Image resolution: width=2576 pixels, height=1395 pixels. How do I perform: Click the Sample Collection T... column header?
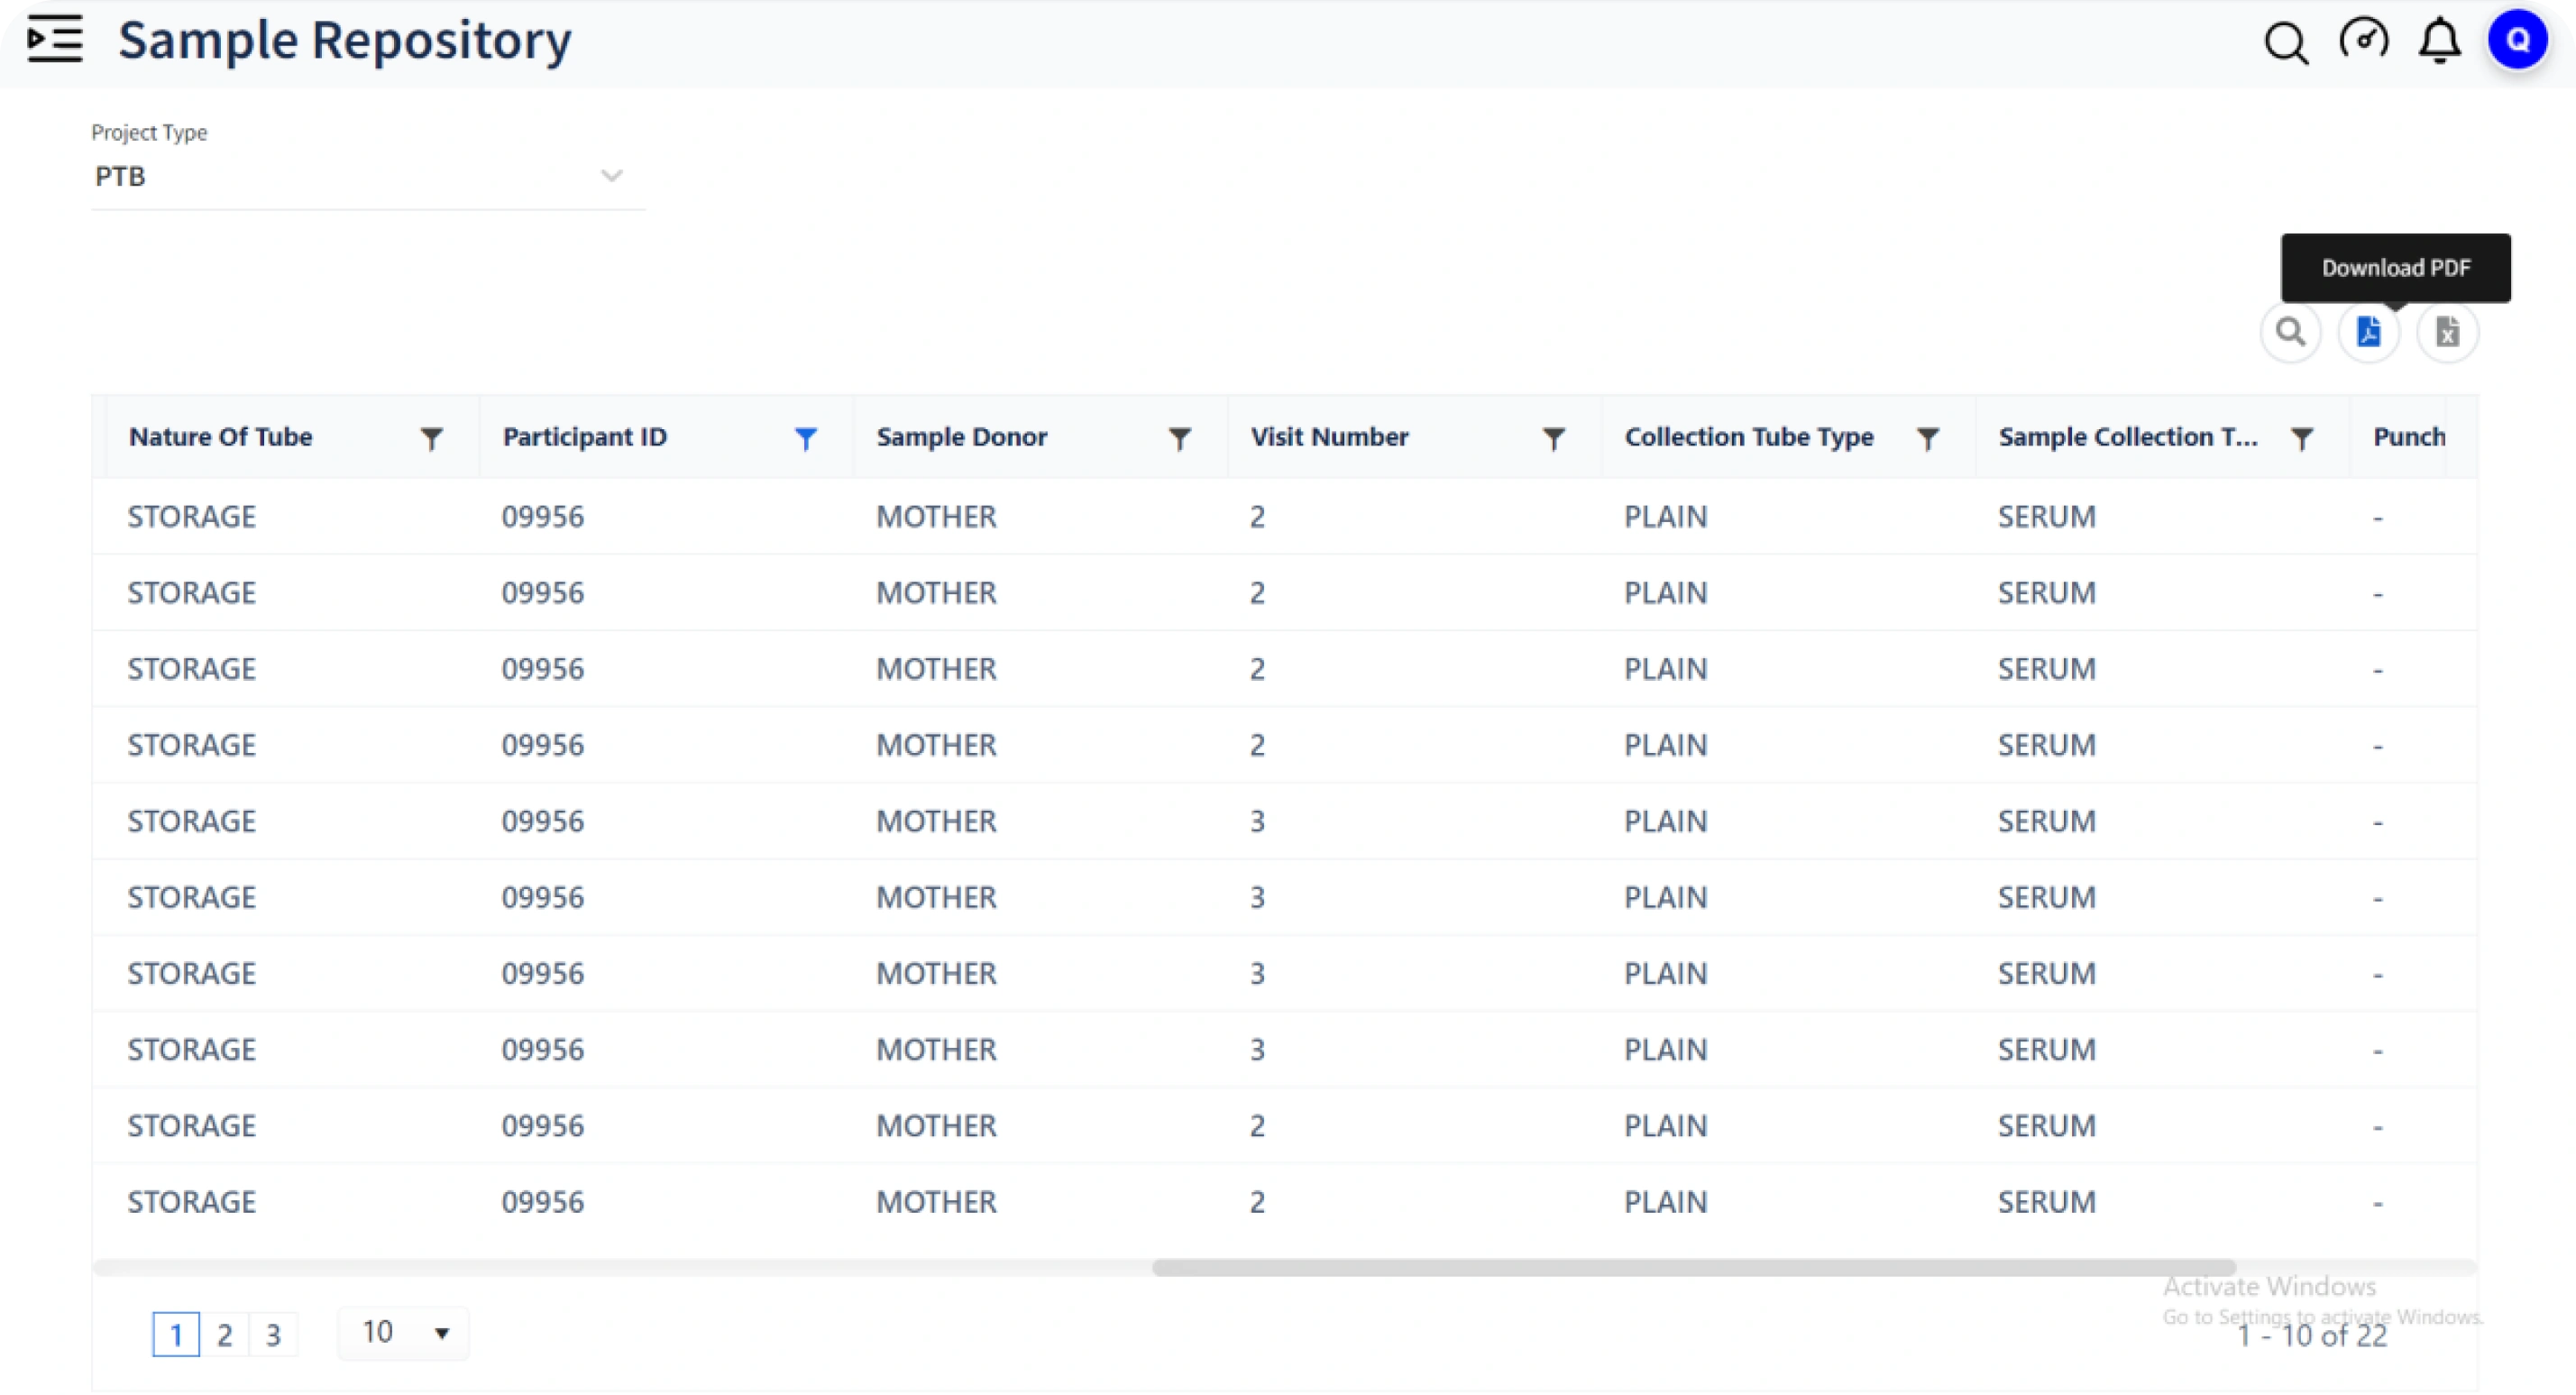tap(2128, 437)
